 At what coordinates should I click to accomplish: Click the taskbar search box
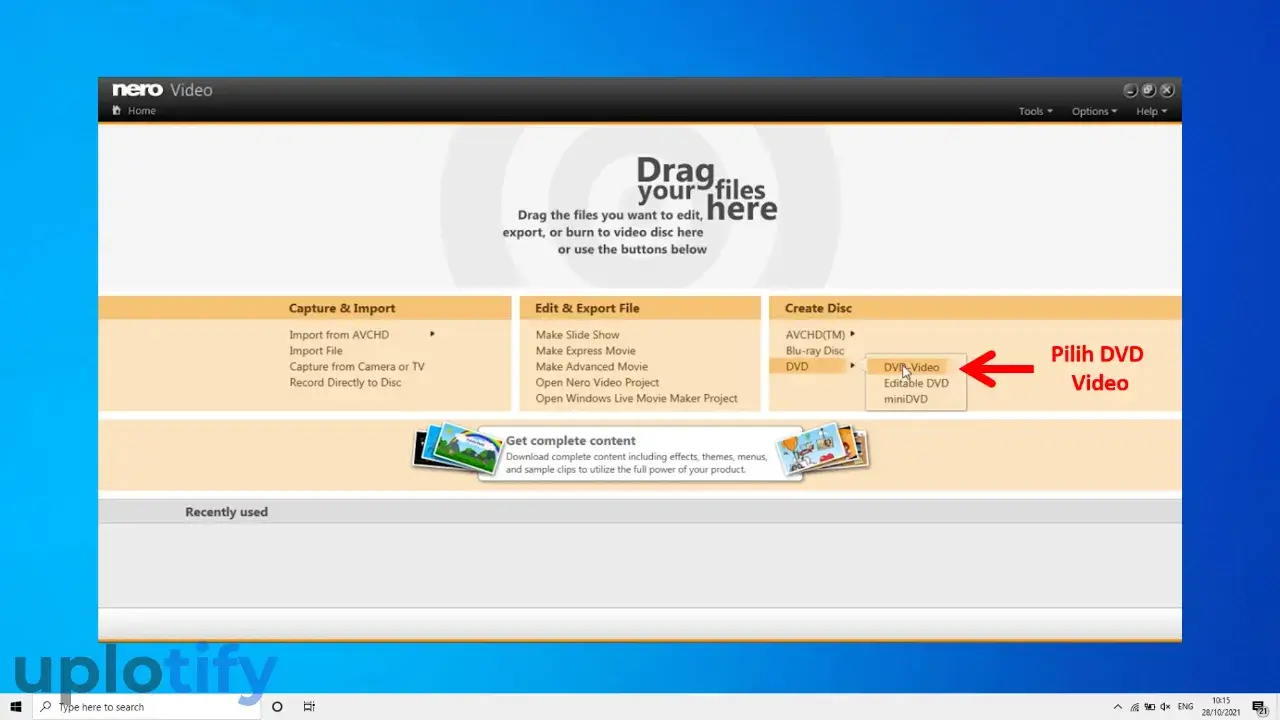click(x=148, y=707)
